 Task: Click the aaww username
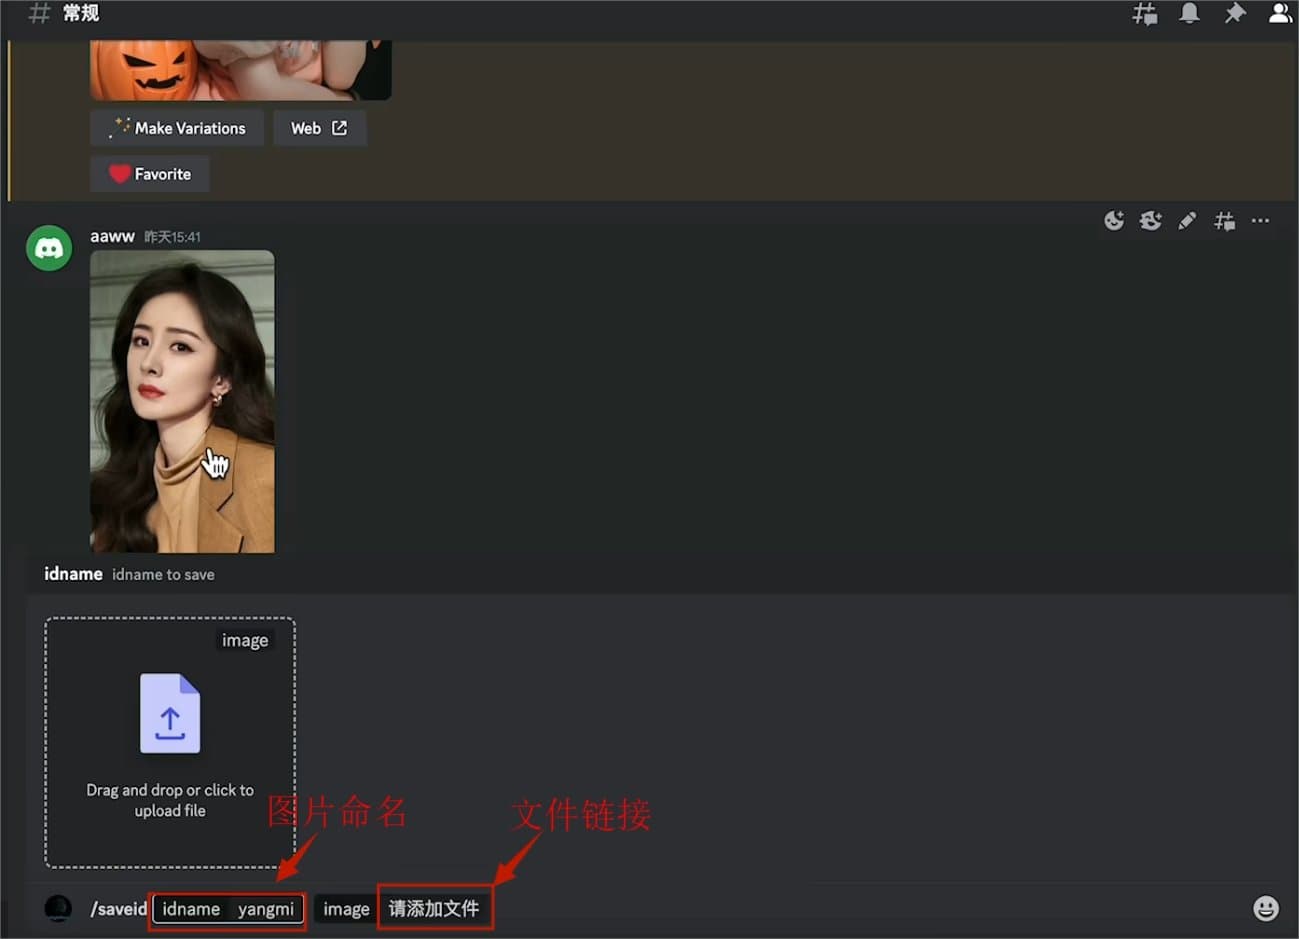coord(112,237)
